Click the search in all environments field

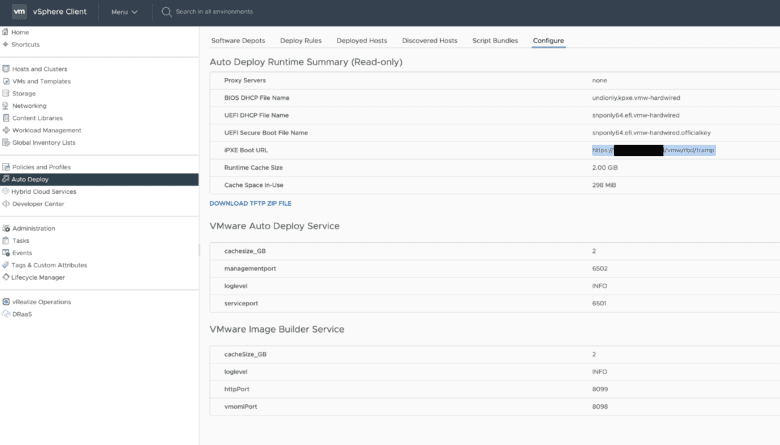pos(214,11)
